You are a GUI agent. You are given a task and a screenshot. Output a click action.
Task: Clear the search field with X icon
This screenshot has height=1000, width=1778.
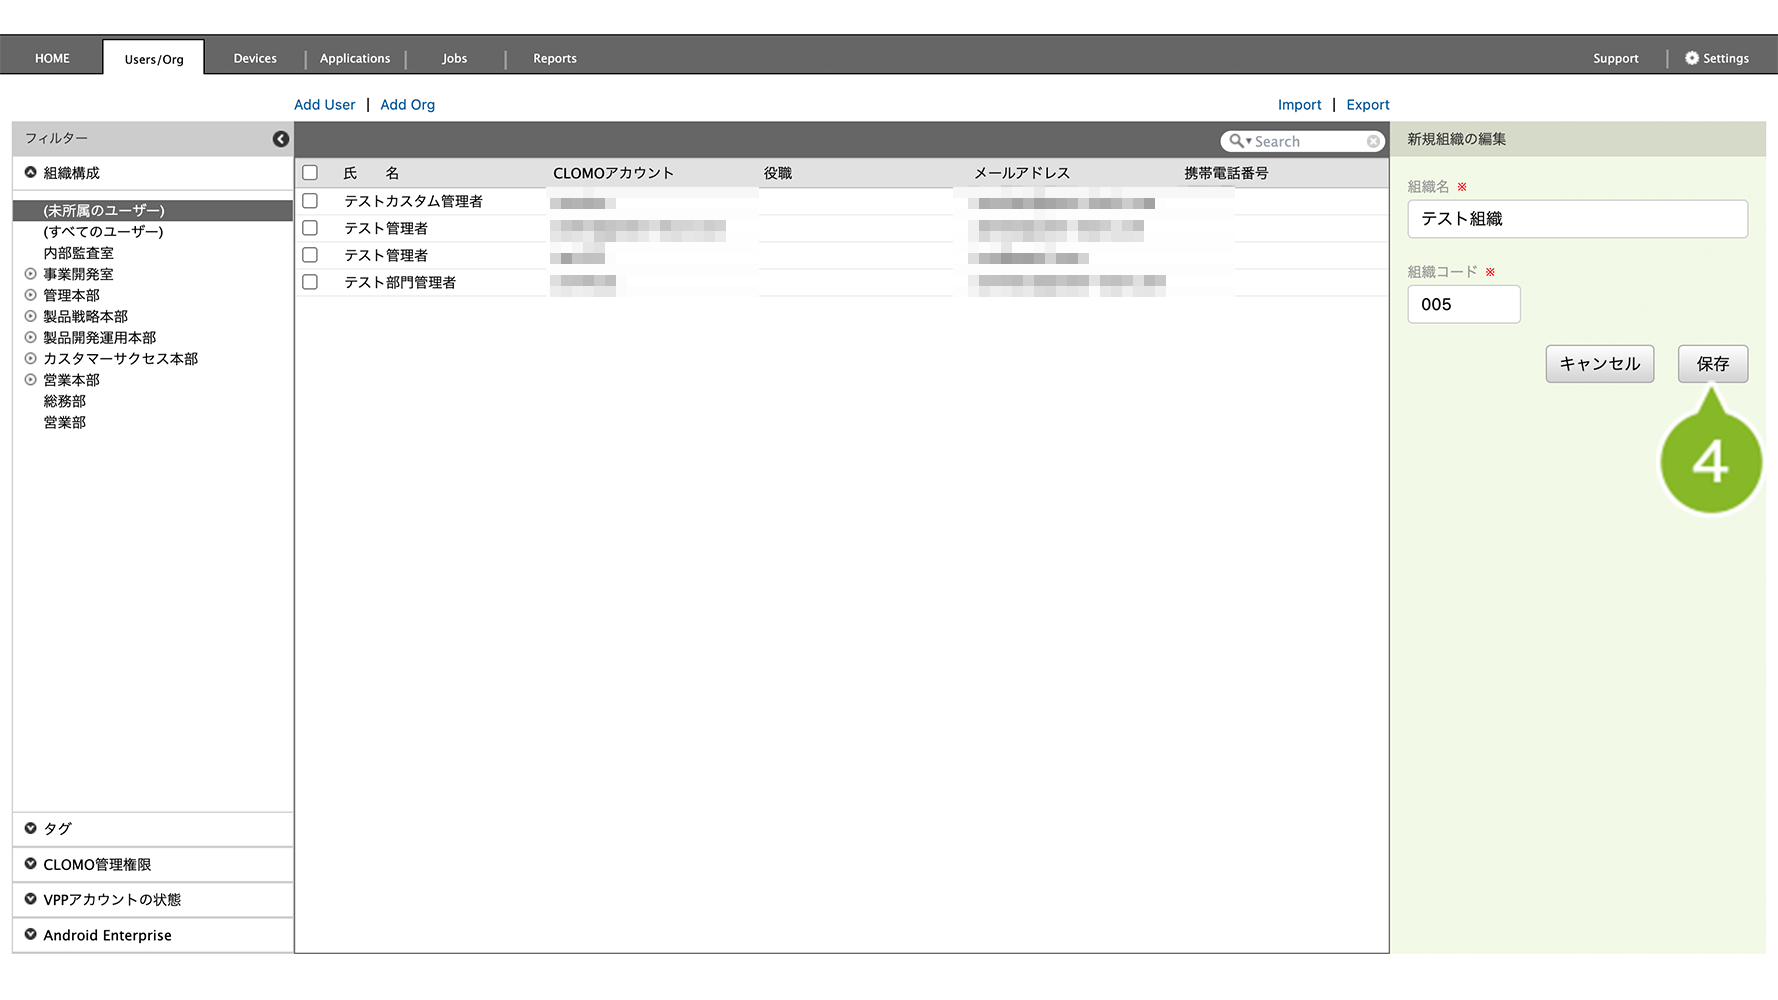tap(1373, 142)
